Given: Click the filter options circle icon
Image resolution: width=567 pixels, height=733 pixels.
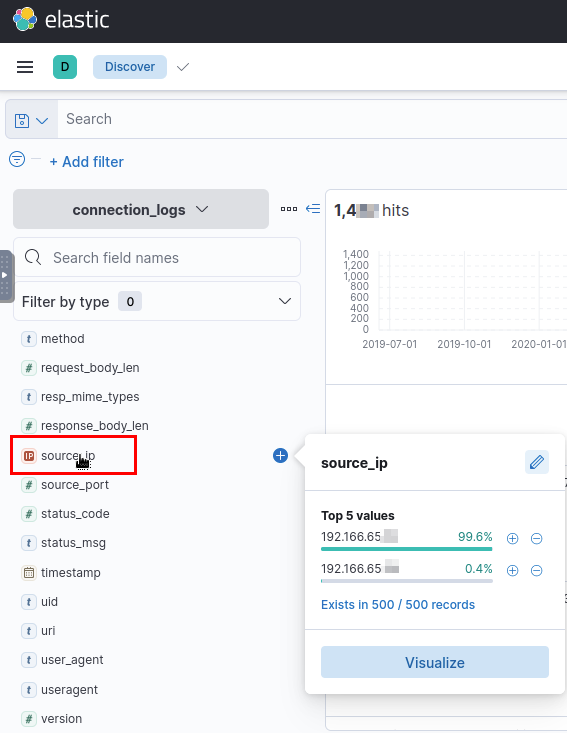Looking at the screenshot, I should coord(17,159).
